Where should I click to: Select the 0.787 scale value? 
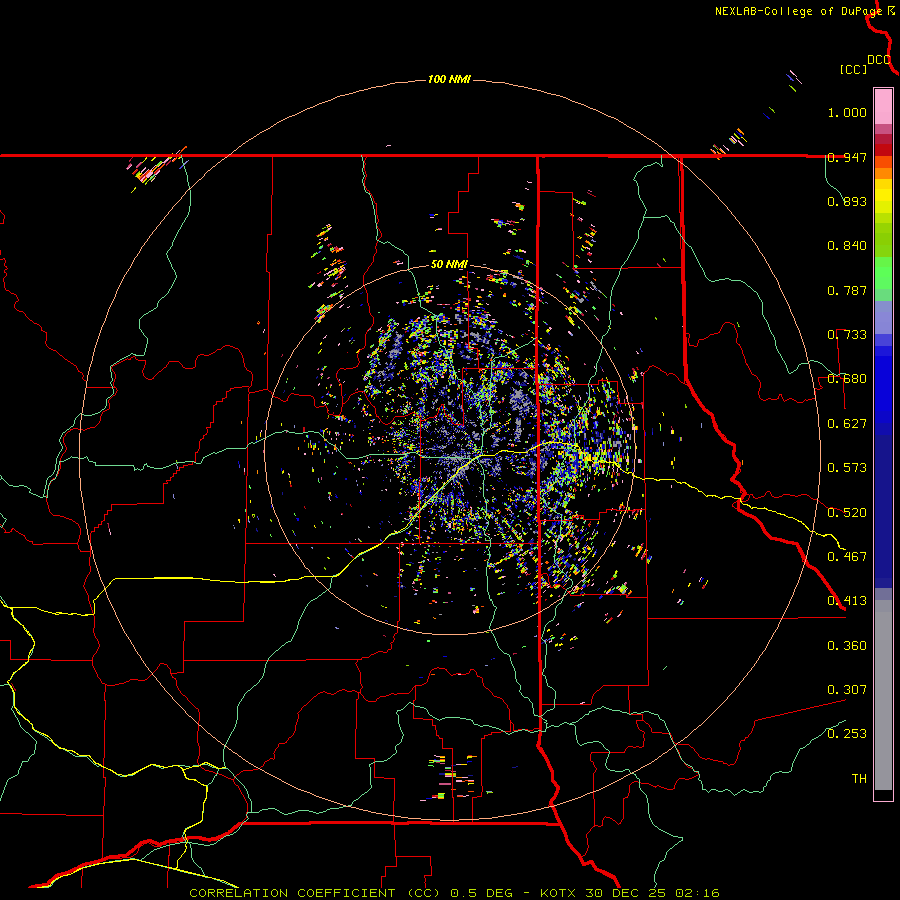pyautogui.click(x=847, y=290)
